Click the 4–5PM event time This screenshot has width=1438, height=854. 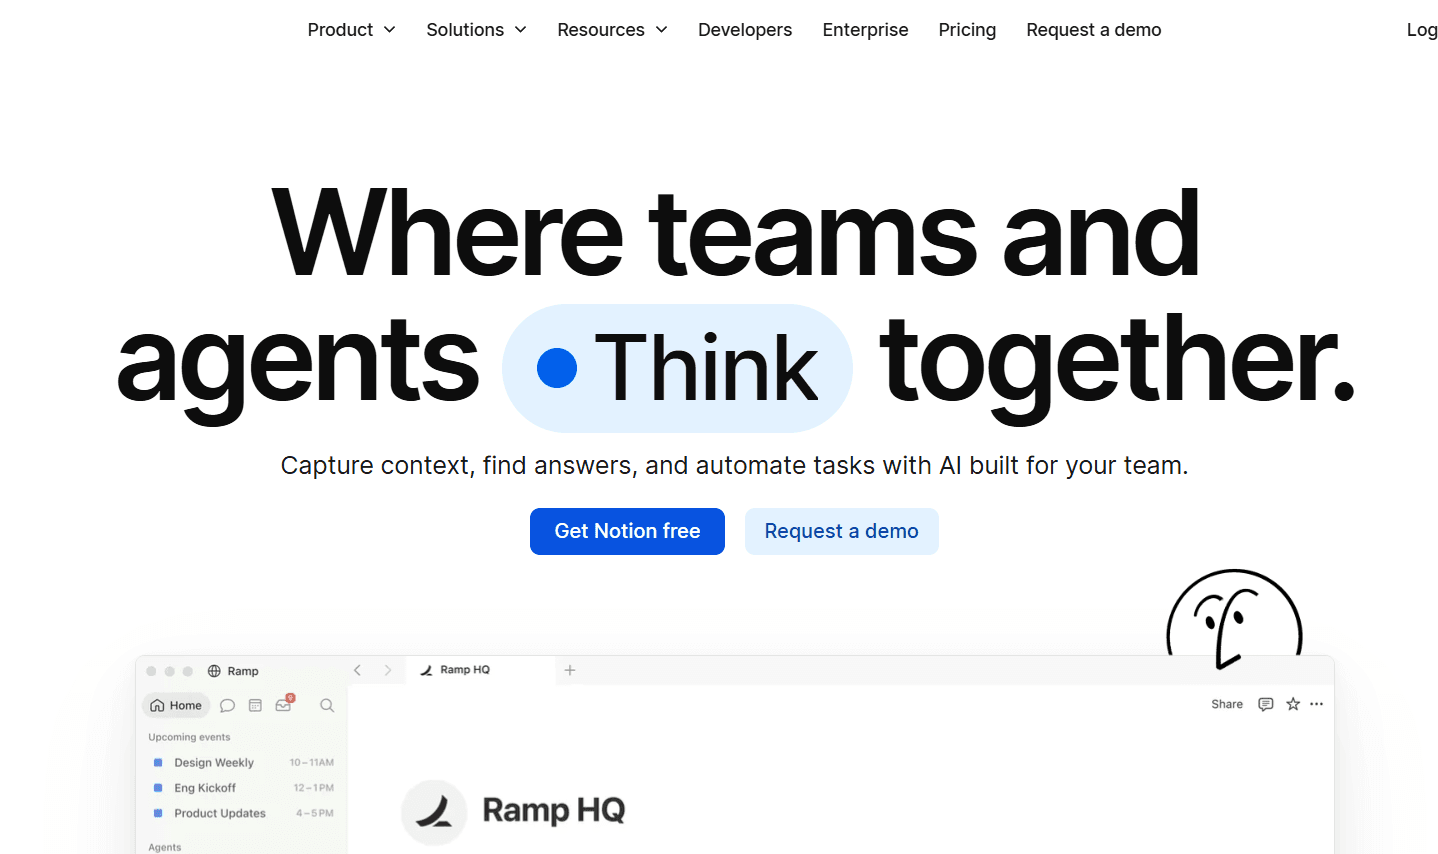coord(315,813)
